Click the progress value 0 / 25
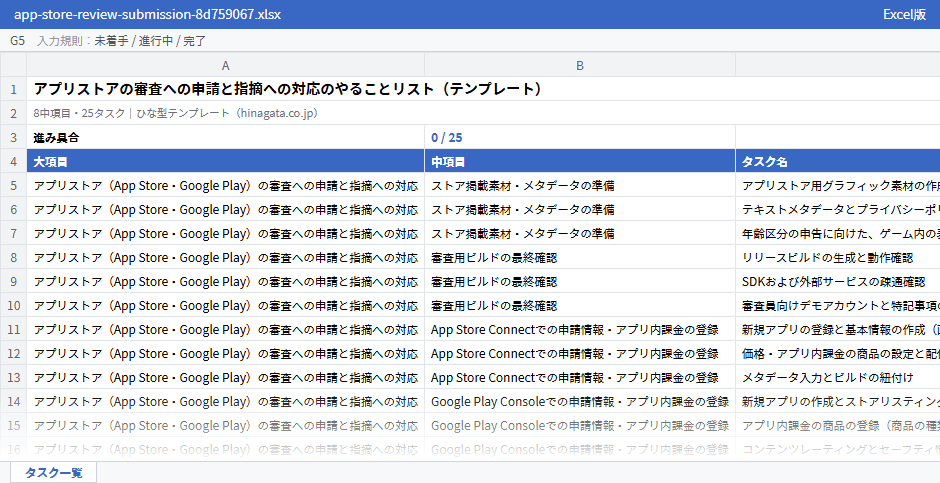Viewport: 940px width, 483px height. tap(580, 137)
